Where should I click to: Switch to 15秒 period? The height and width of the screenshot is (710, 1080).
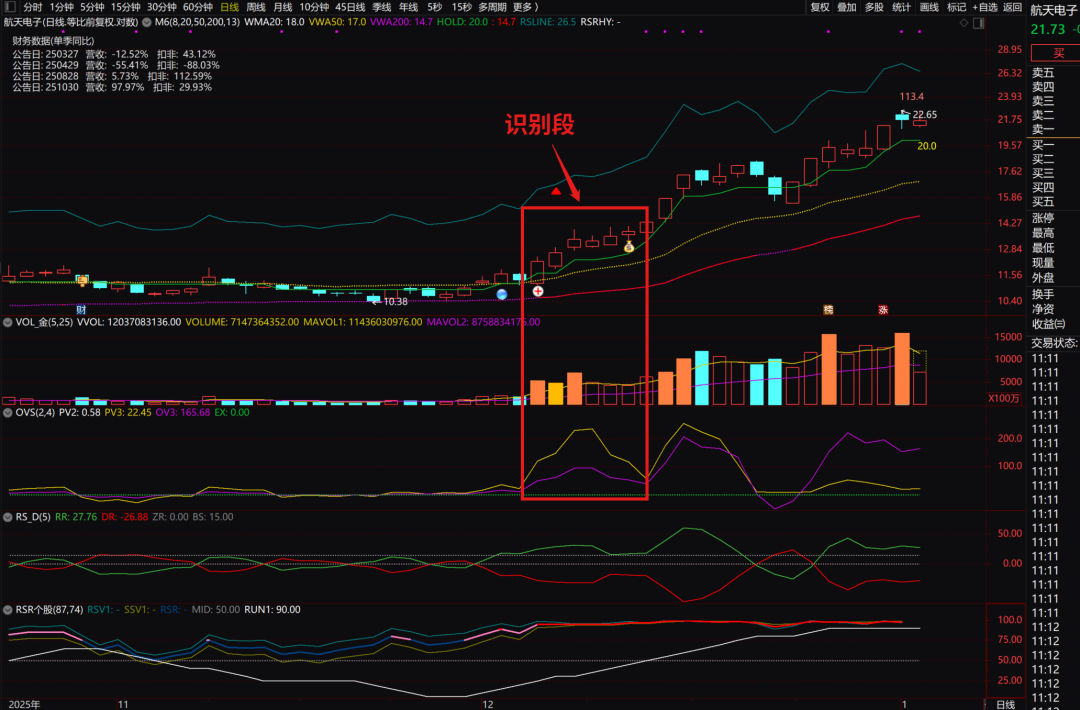pyautogui.click(x=461, y=7)
